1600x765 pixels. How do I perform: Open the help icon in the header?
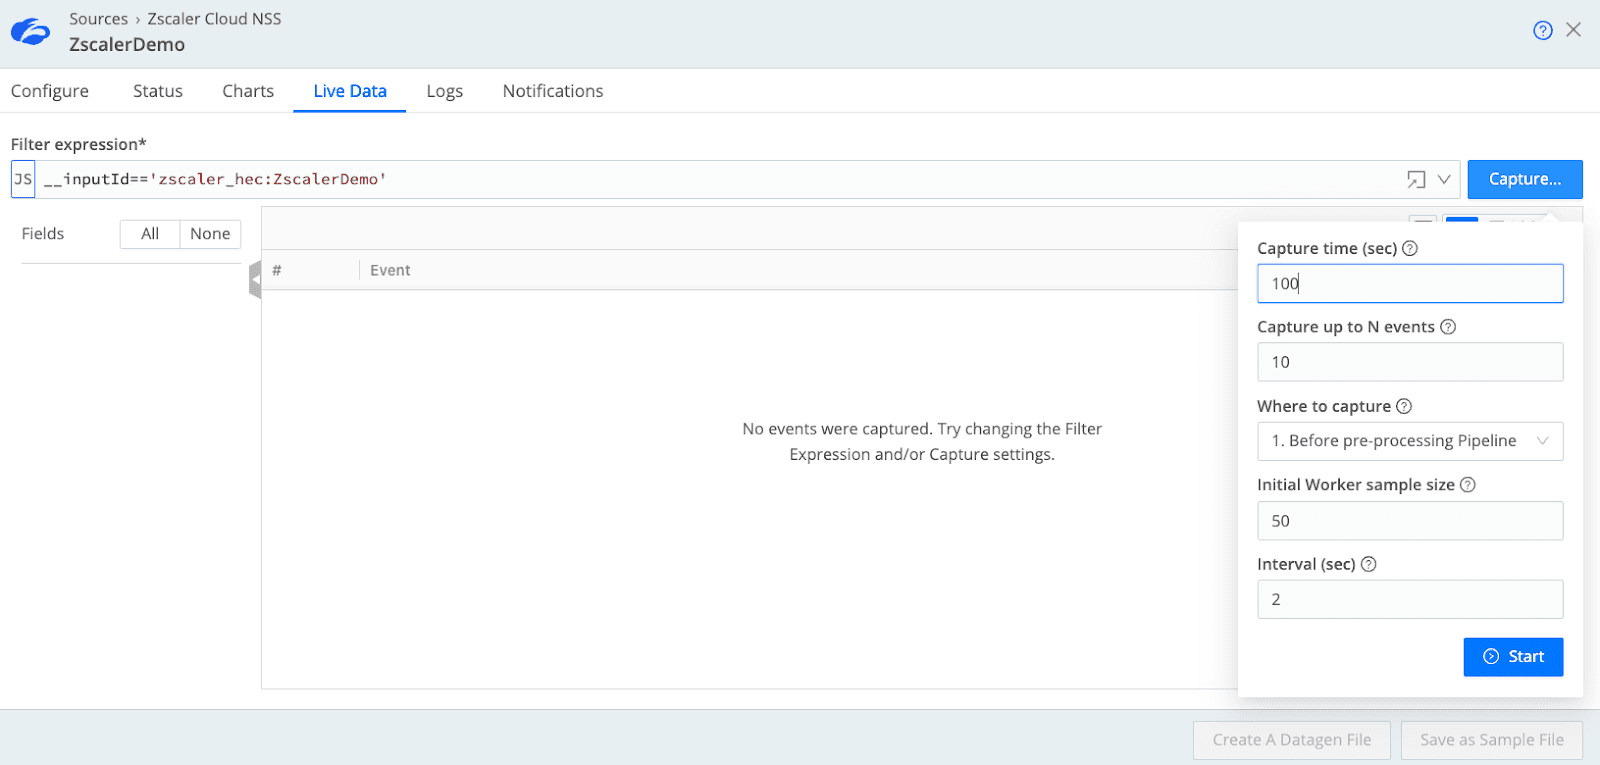[x=1542, y=30]
